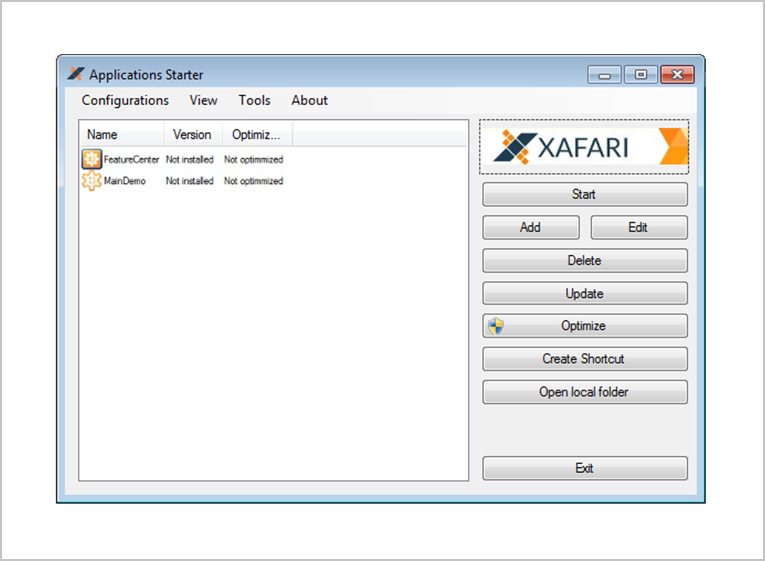Select the FeatureCenter application icon
Viewport: 765px width, 561px height.
[92, 159]
